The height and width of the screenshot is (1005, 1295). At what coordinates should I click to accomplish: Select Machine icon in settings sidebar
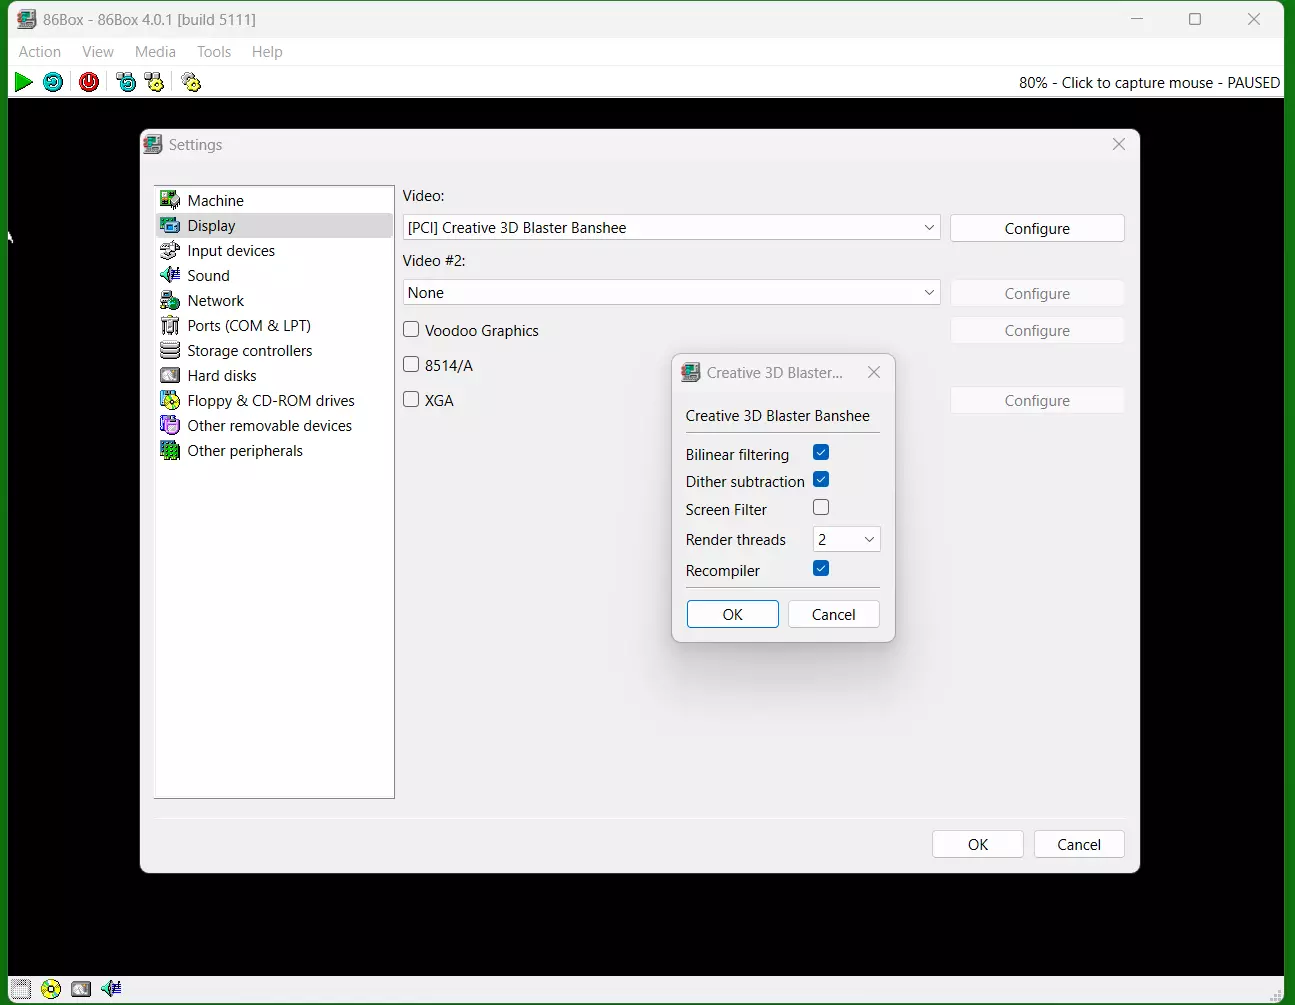170,200
